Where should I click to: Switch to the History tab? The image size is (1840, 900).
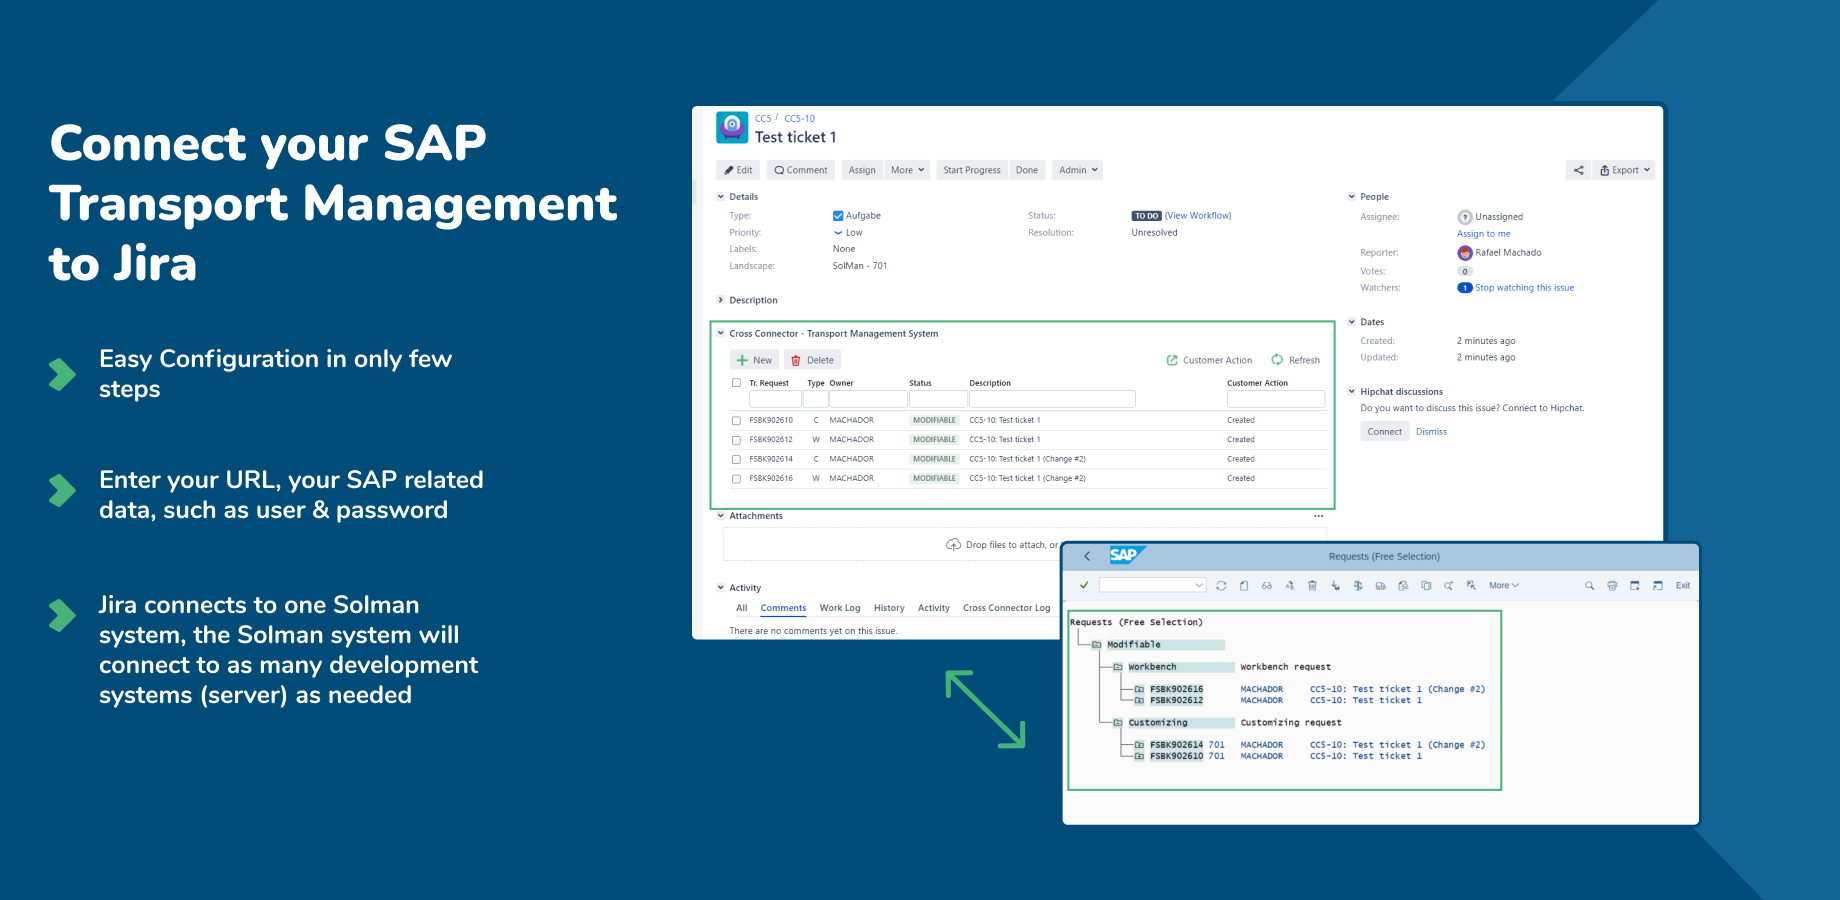pyautogui.click(x=889, y=608)
